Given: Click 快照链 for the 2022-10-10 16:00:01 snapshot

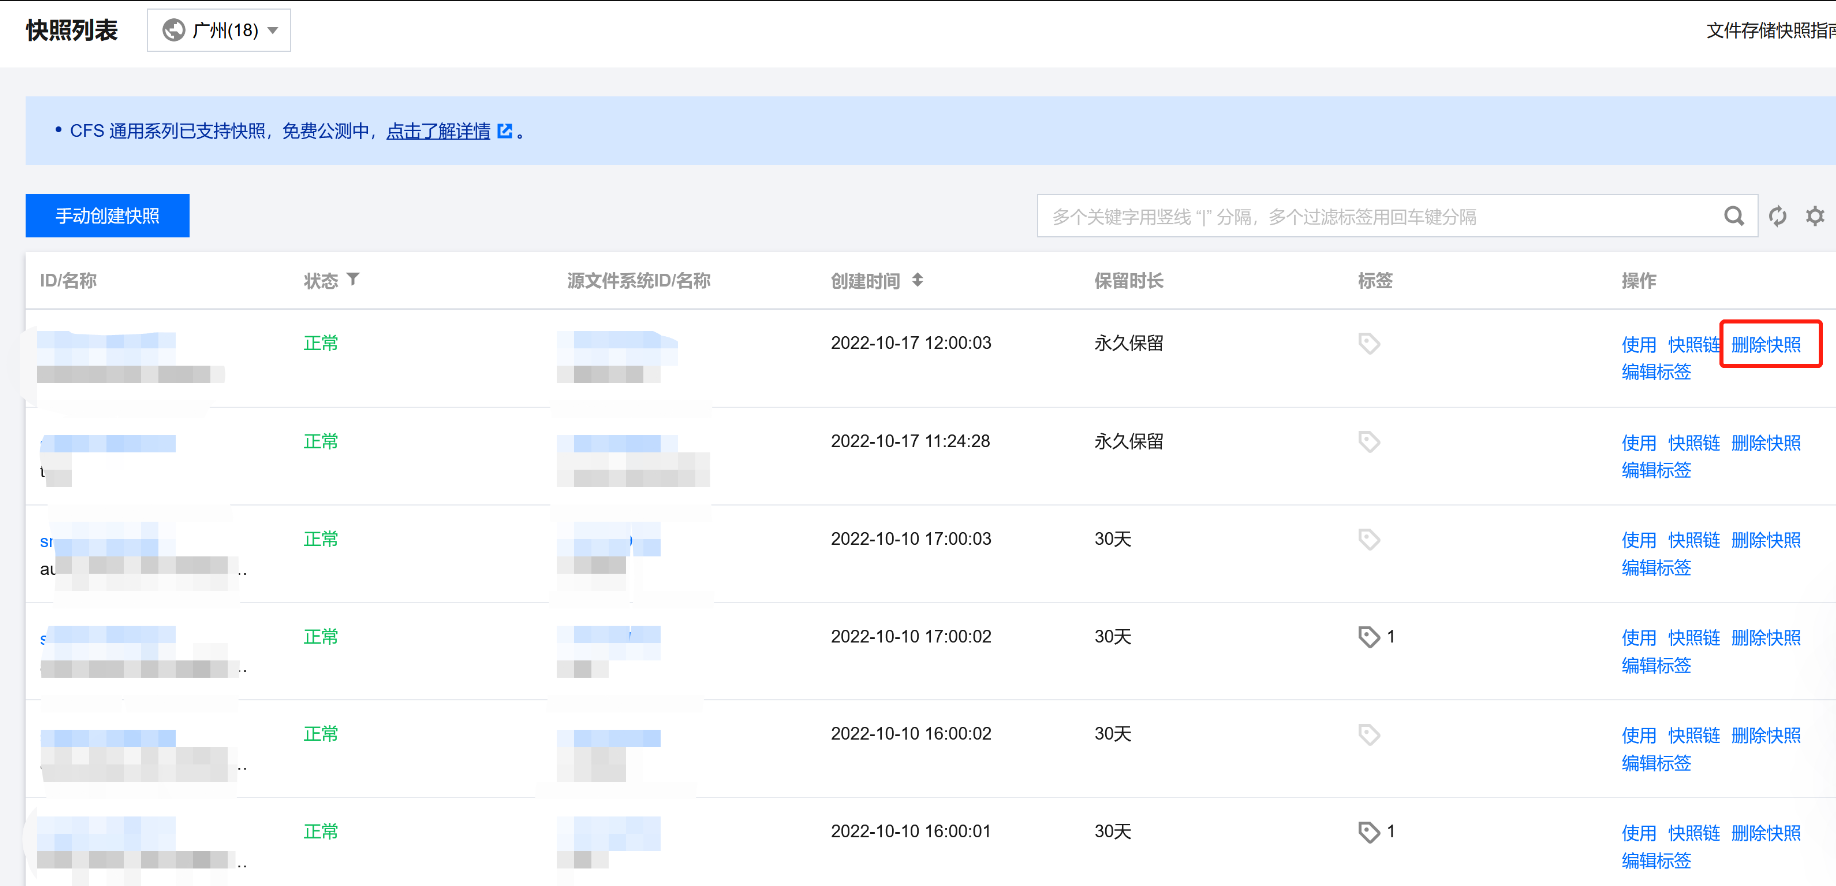Looking at the screenshot, I should (1694, 833).
